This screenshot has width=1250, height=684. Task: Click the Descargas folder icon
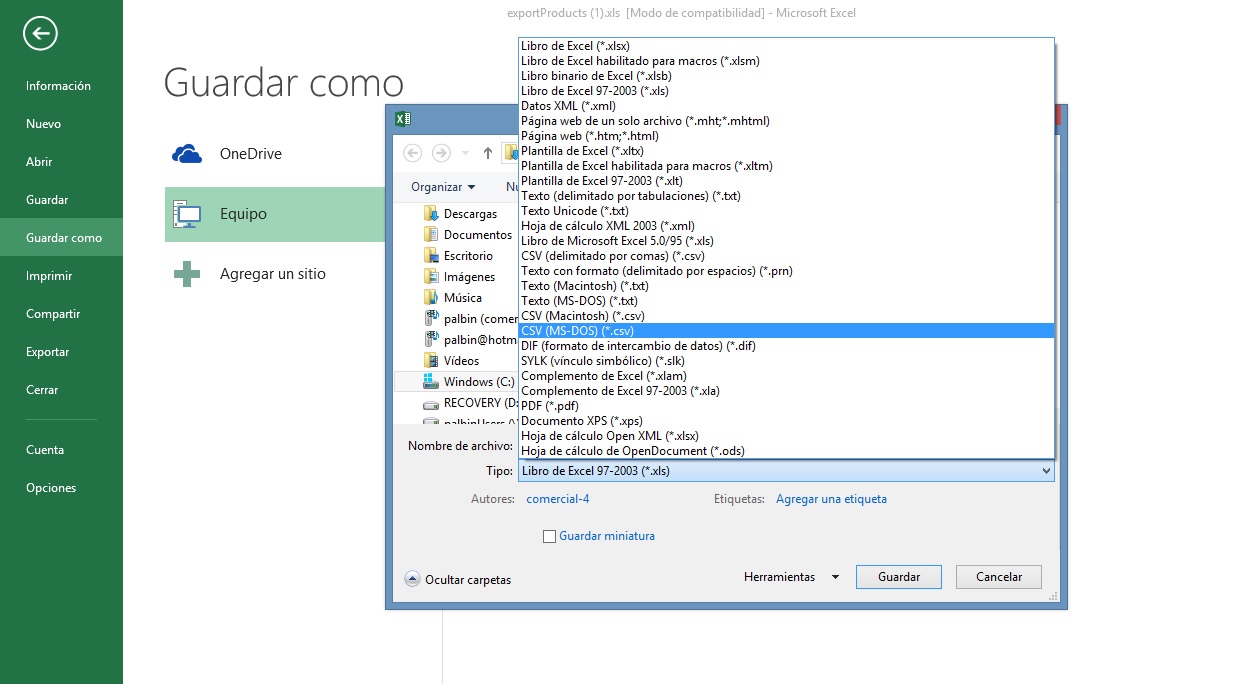coord(431,213)
